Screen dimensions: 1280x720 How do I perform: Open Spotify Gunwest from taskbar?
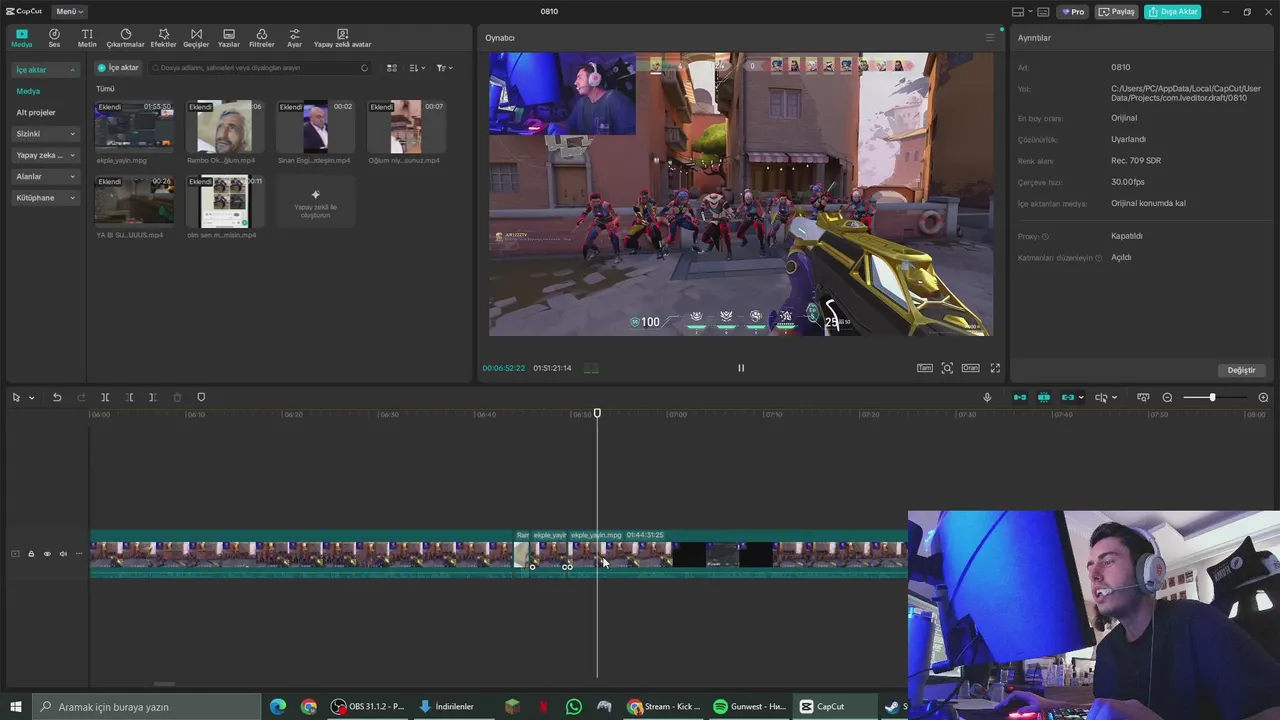[x=749, y=707]
